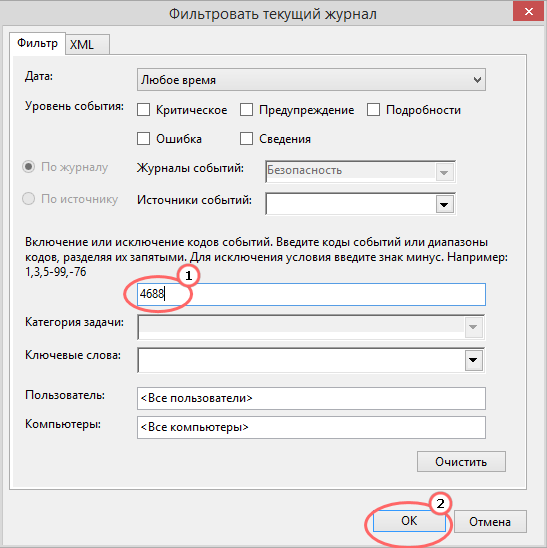Open the Дата time range dropdown
Viewport: 547px width, 548px height.
311,80
